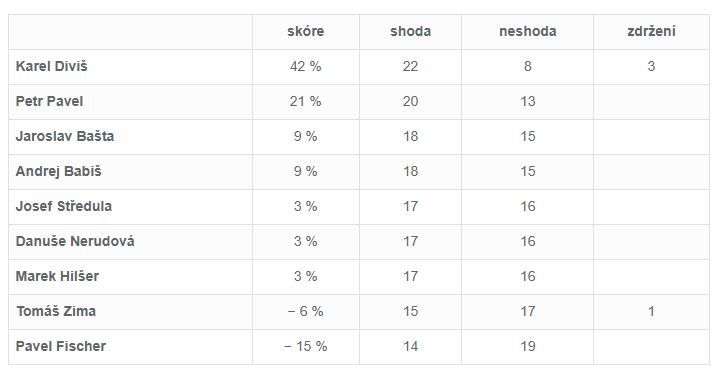Click the skóre column header

306,32
